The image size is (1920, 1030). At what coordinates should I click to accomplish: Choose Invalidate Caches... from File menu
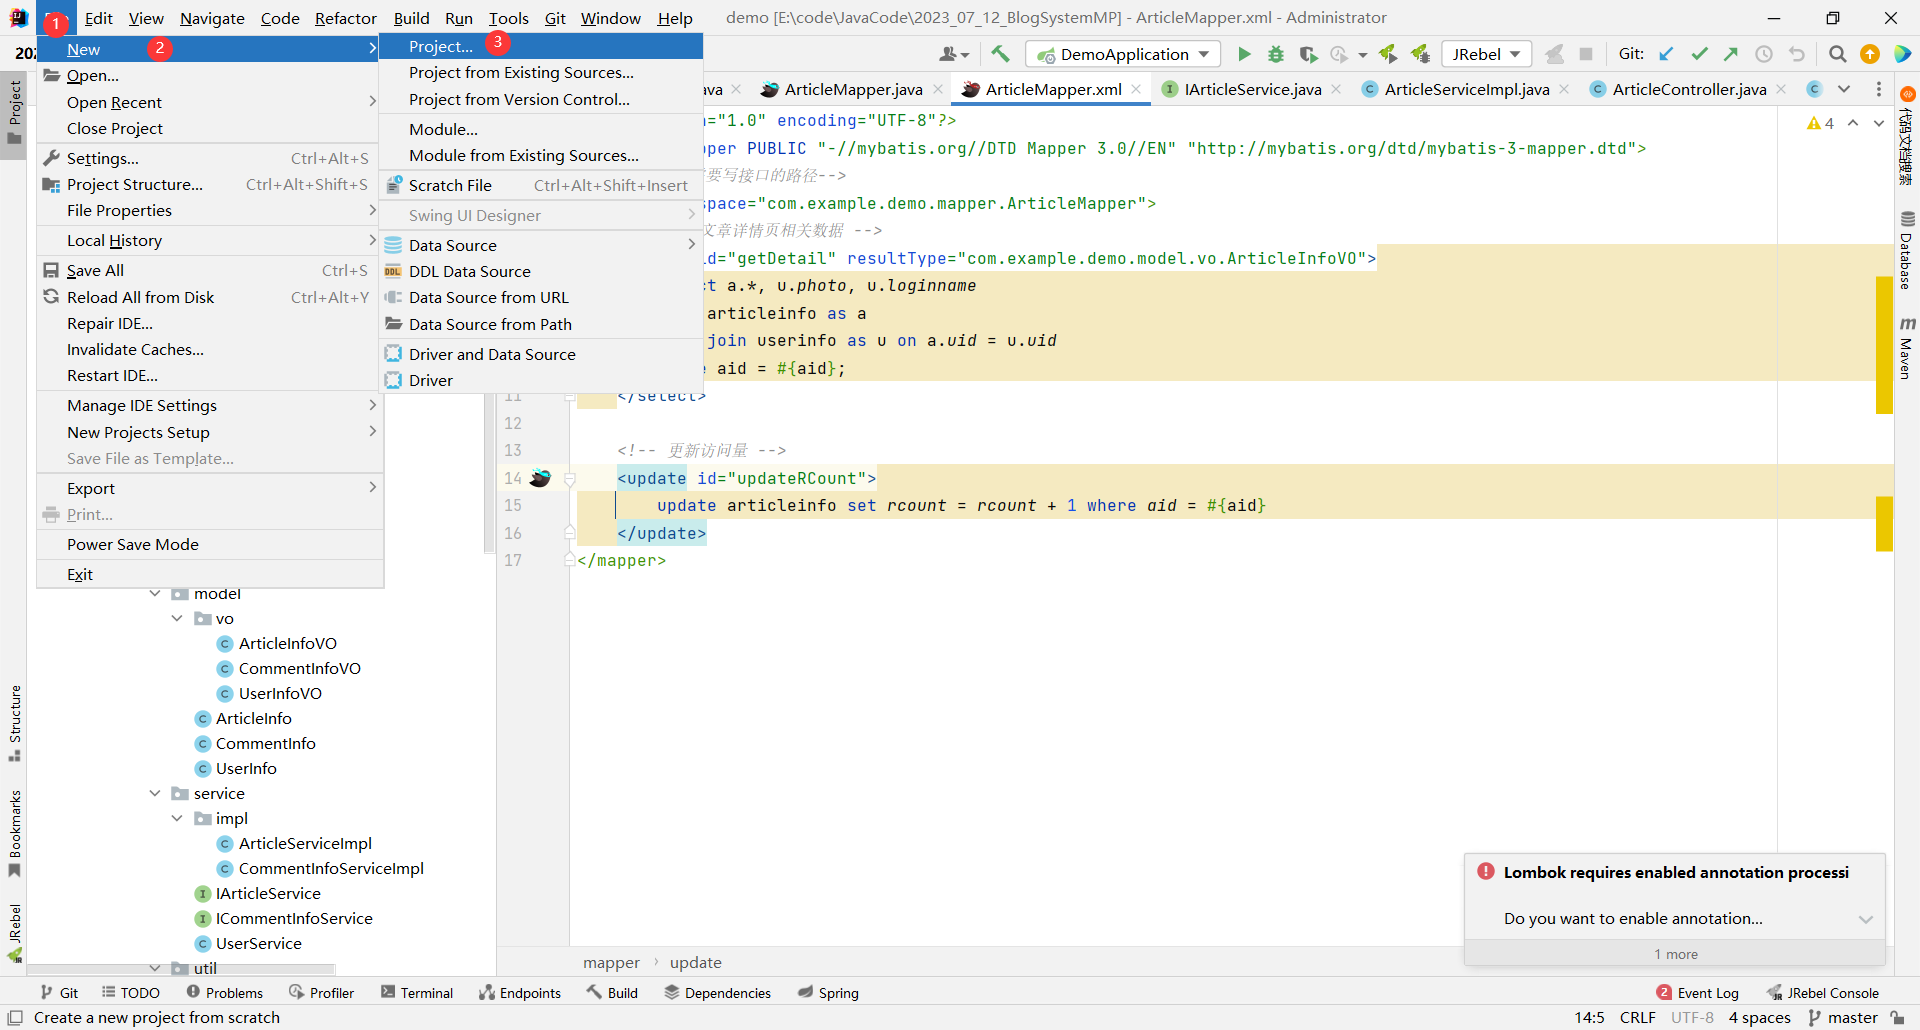point(135,349)
